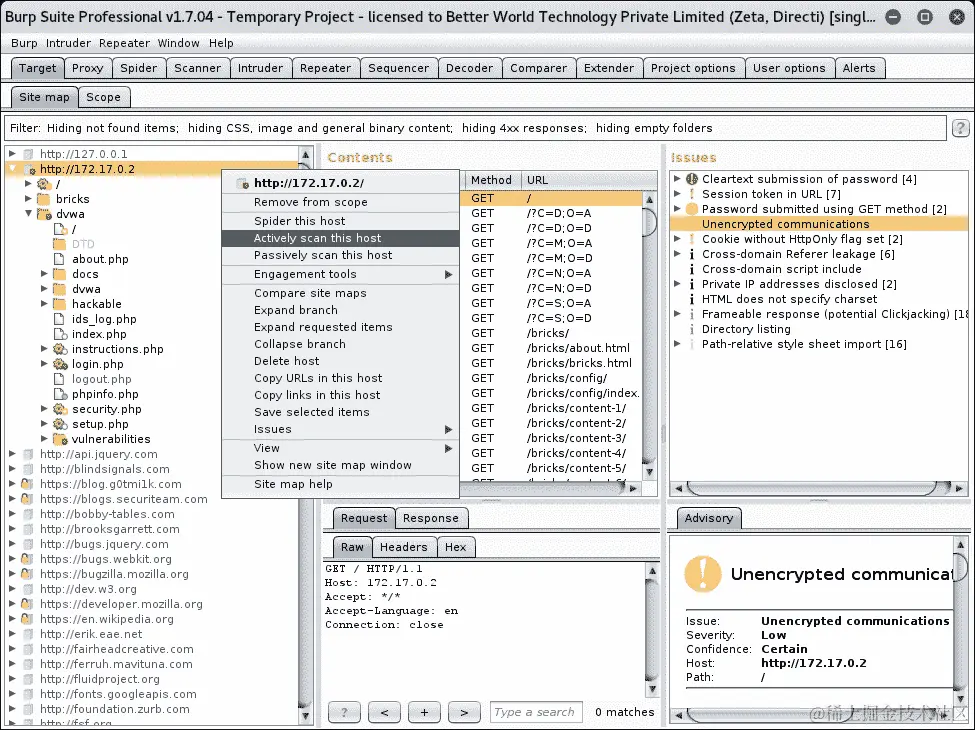Click the Type a search input field
Screen dimensions: 975x730
click(x=536, y=713)
